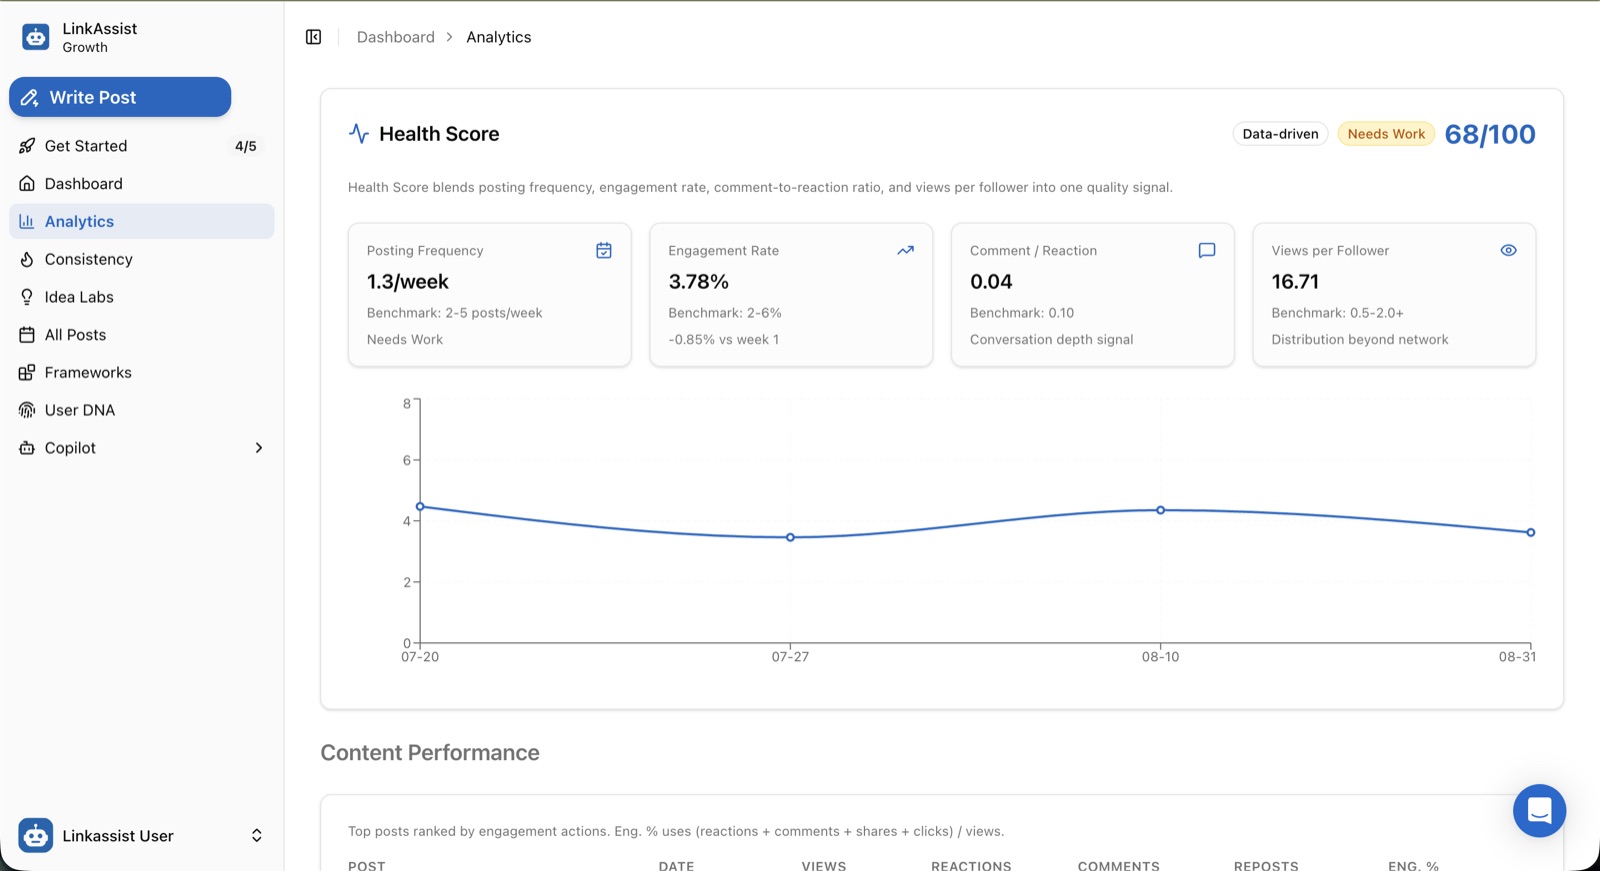Click the 08-10 data point on chart
The width and height of the screenshot is (1600, 871).
[x=1160, y=510]
